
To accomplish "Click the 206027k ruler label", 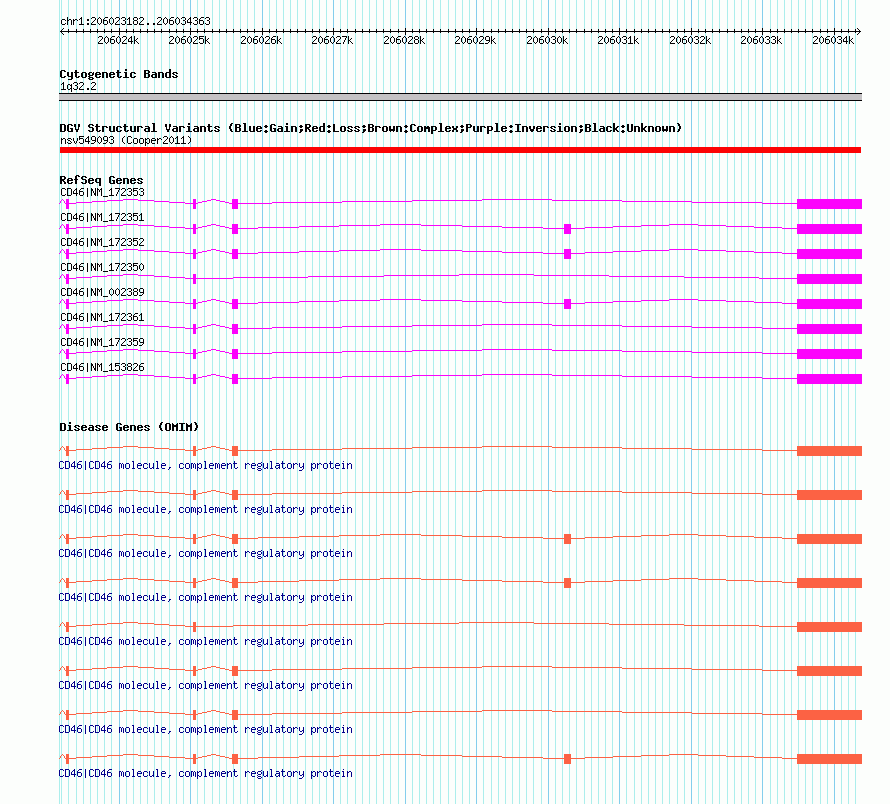I will (332, 40).
